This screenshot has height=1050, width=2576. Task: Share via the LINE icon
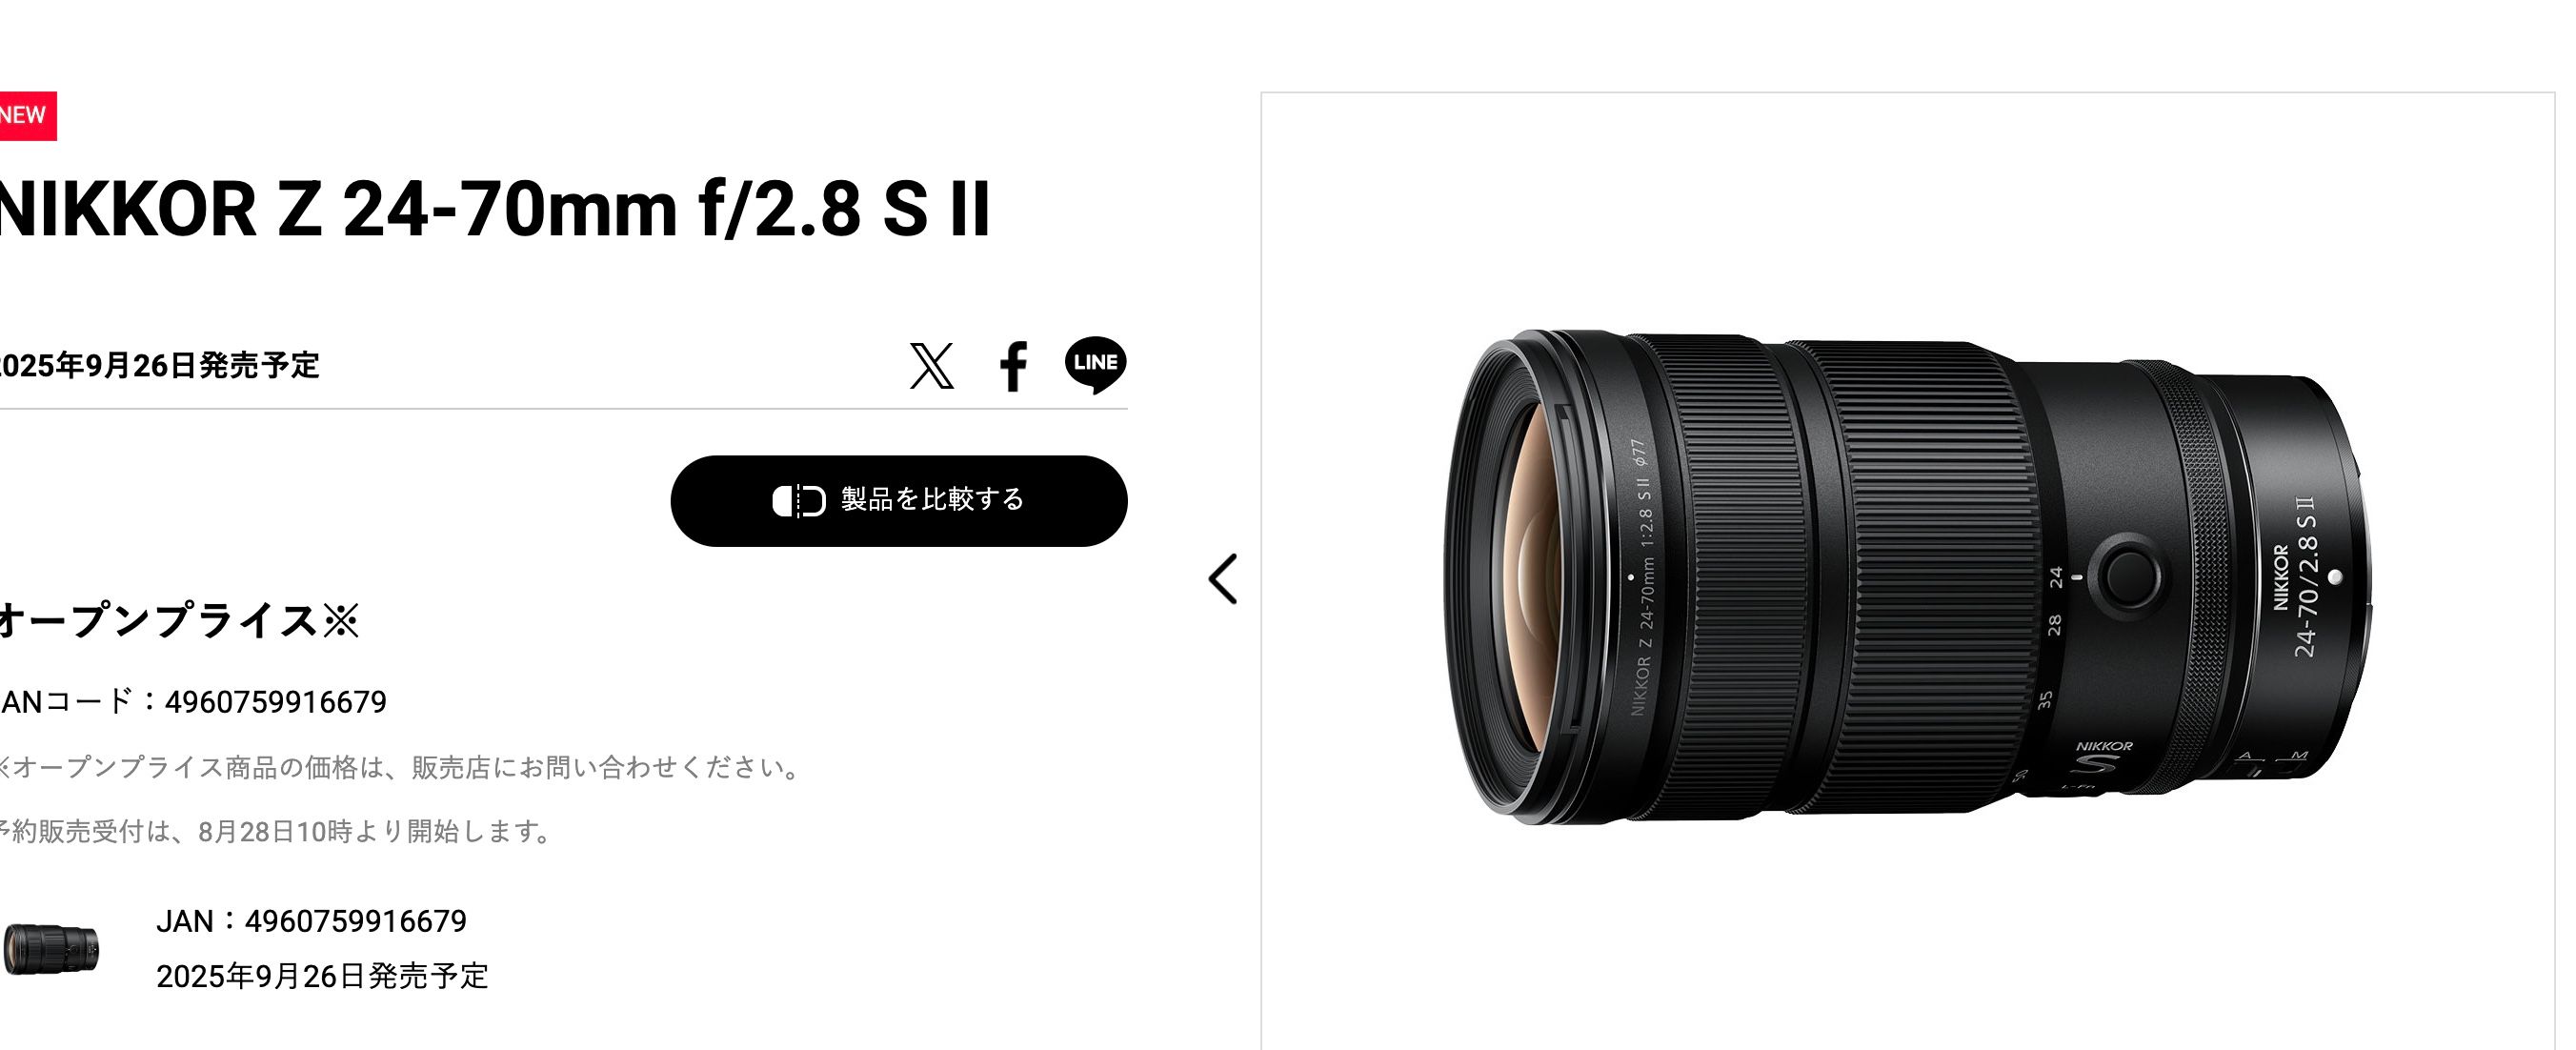pyautogui.click(x=1095, y=365)
